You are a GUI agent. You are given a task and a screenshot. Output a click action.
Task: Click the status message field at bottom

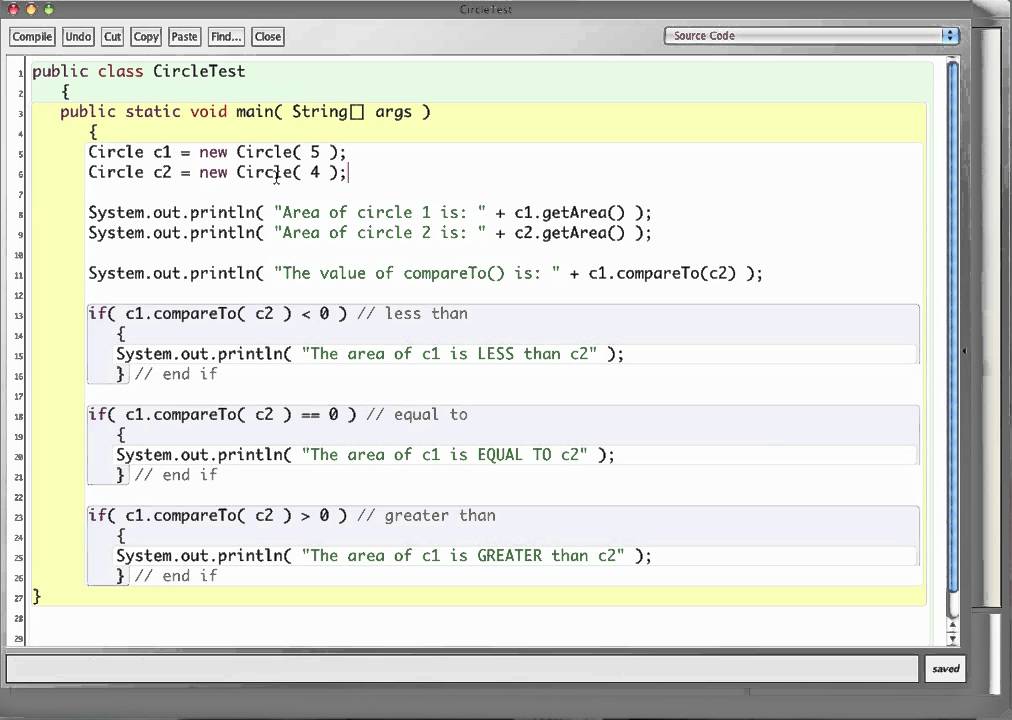[461, 669]
